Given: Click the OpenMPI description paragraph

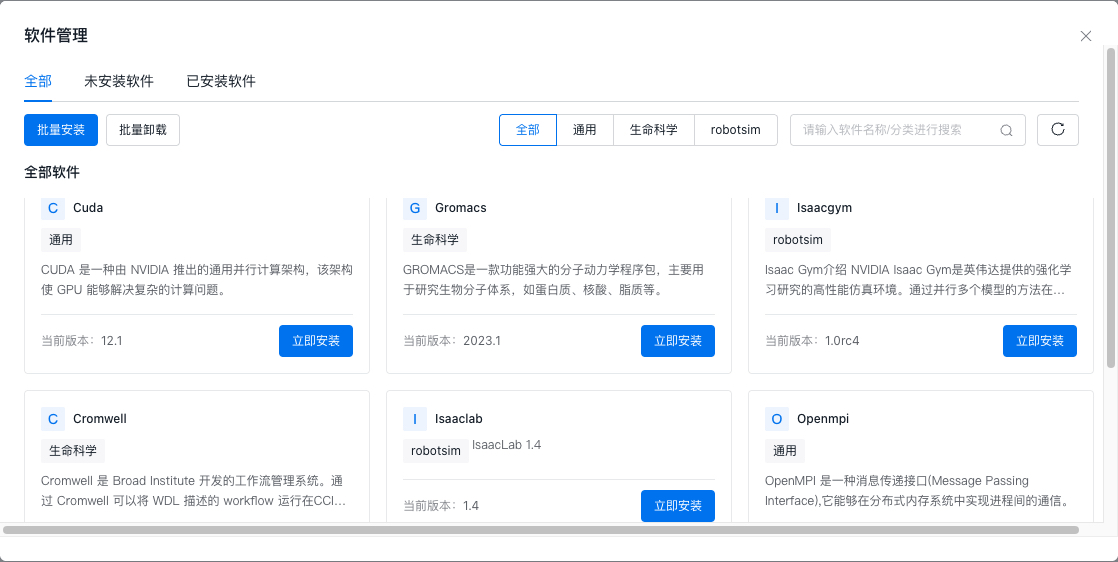Looking at the screenshot, I should (x=917, y=491).
